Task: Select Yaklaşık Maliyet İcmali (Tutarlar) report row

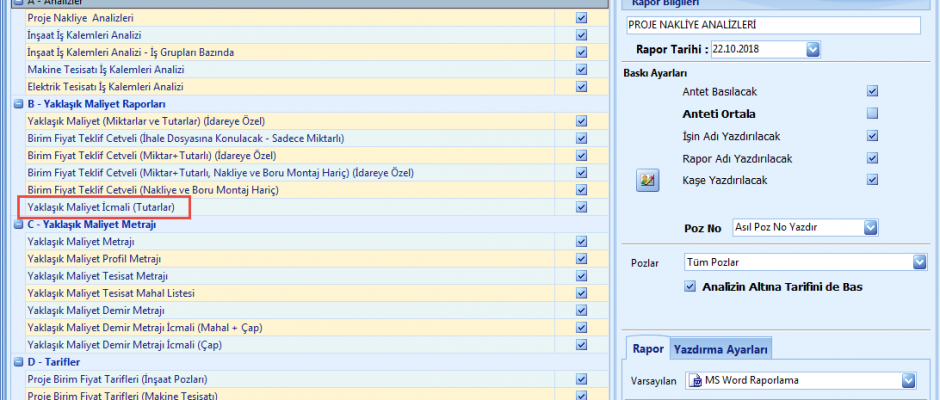Action: (102, 207)
